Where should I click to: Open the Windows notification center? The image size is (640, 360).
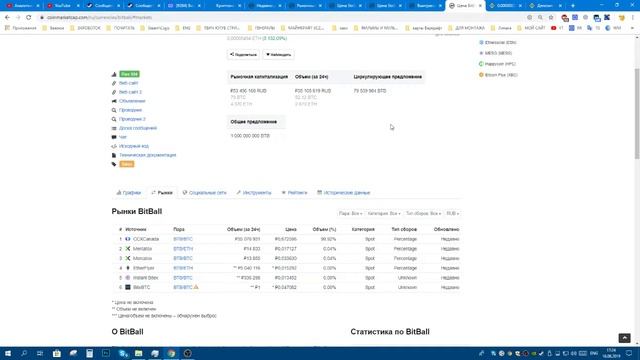[x=629, y=353]
